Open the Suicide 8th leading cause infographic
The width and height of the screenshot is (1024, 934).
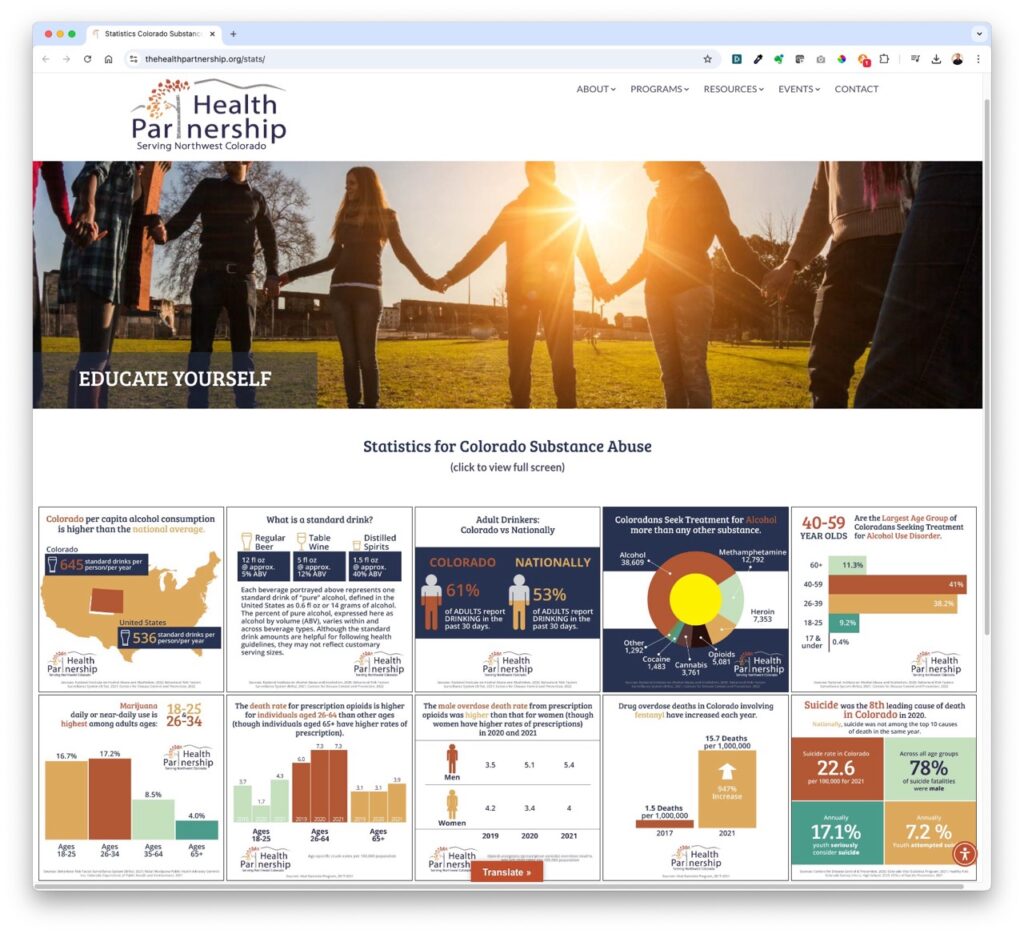pyautogui.click(x=884, y=788)
